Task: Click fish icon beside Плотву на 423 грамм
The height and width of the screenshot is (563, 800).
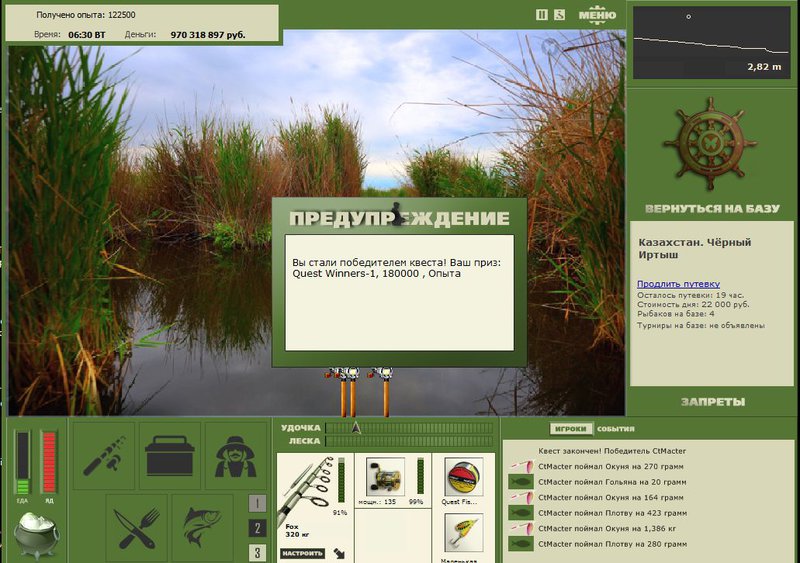Action: (x=521, y=512)
